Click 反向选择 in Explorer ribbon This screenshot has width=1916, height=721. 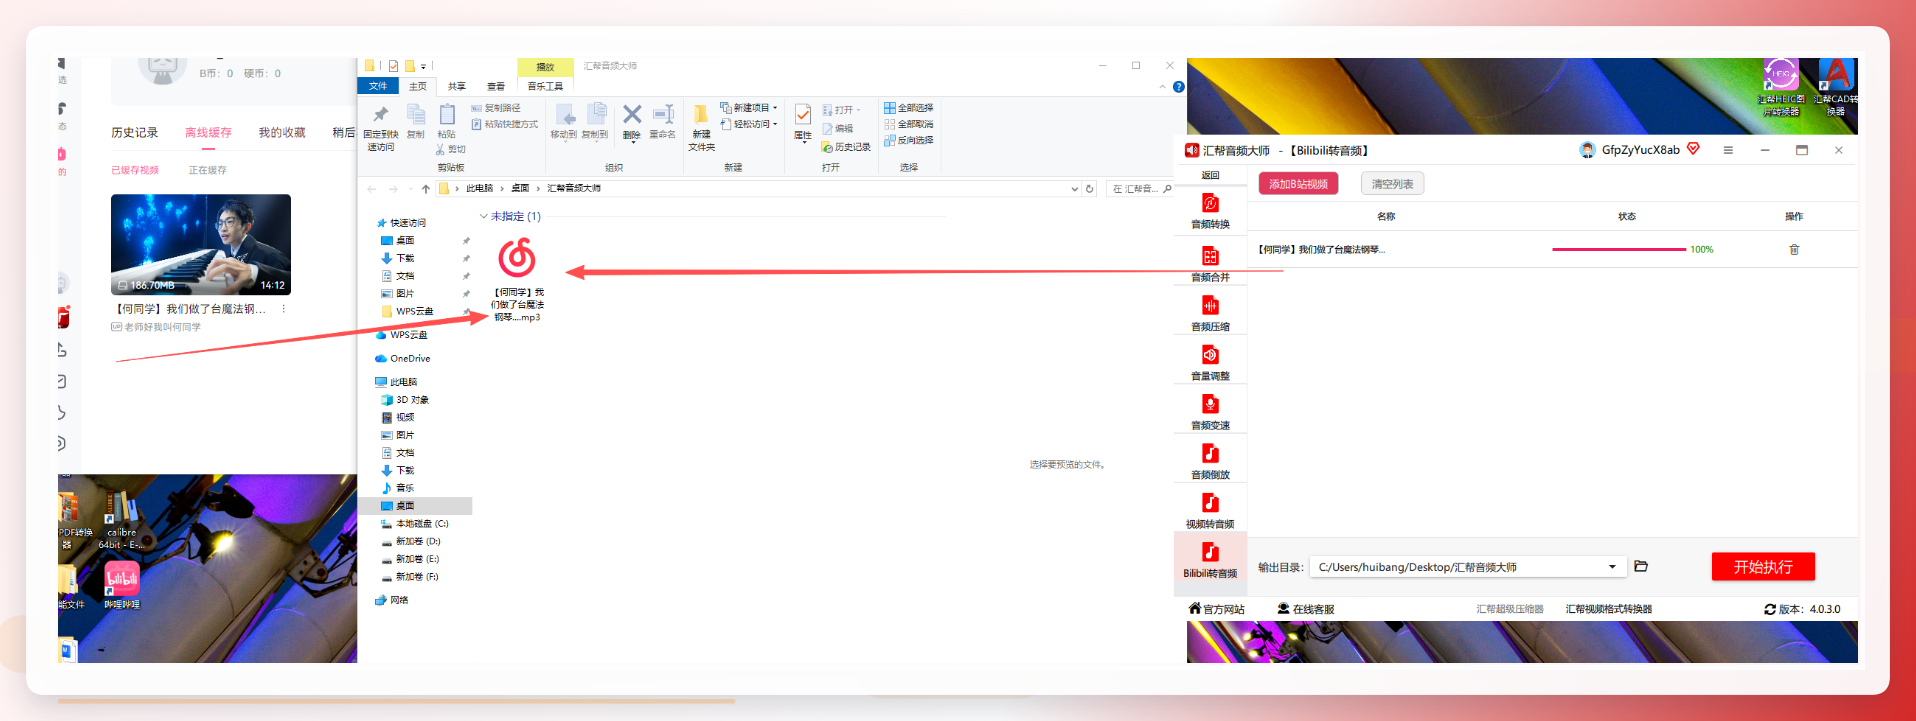point(909,140)
